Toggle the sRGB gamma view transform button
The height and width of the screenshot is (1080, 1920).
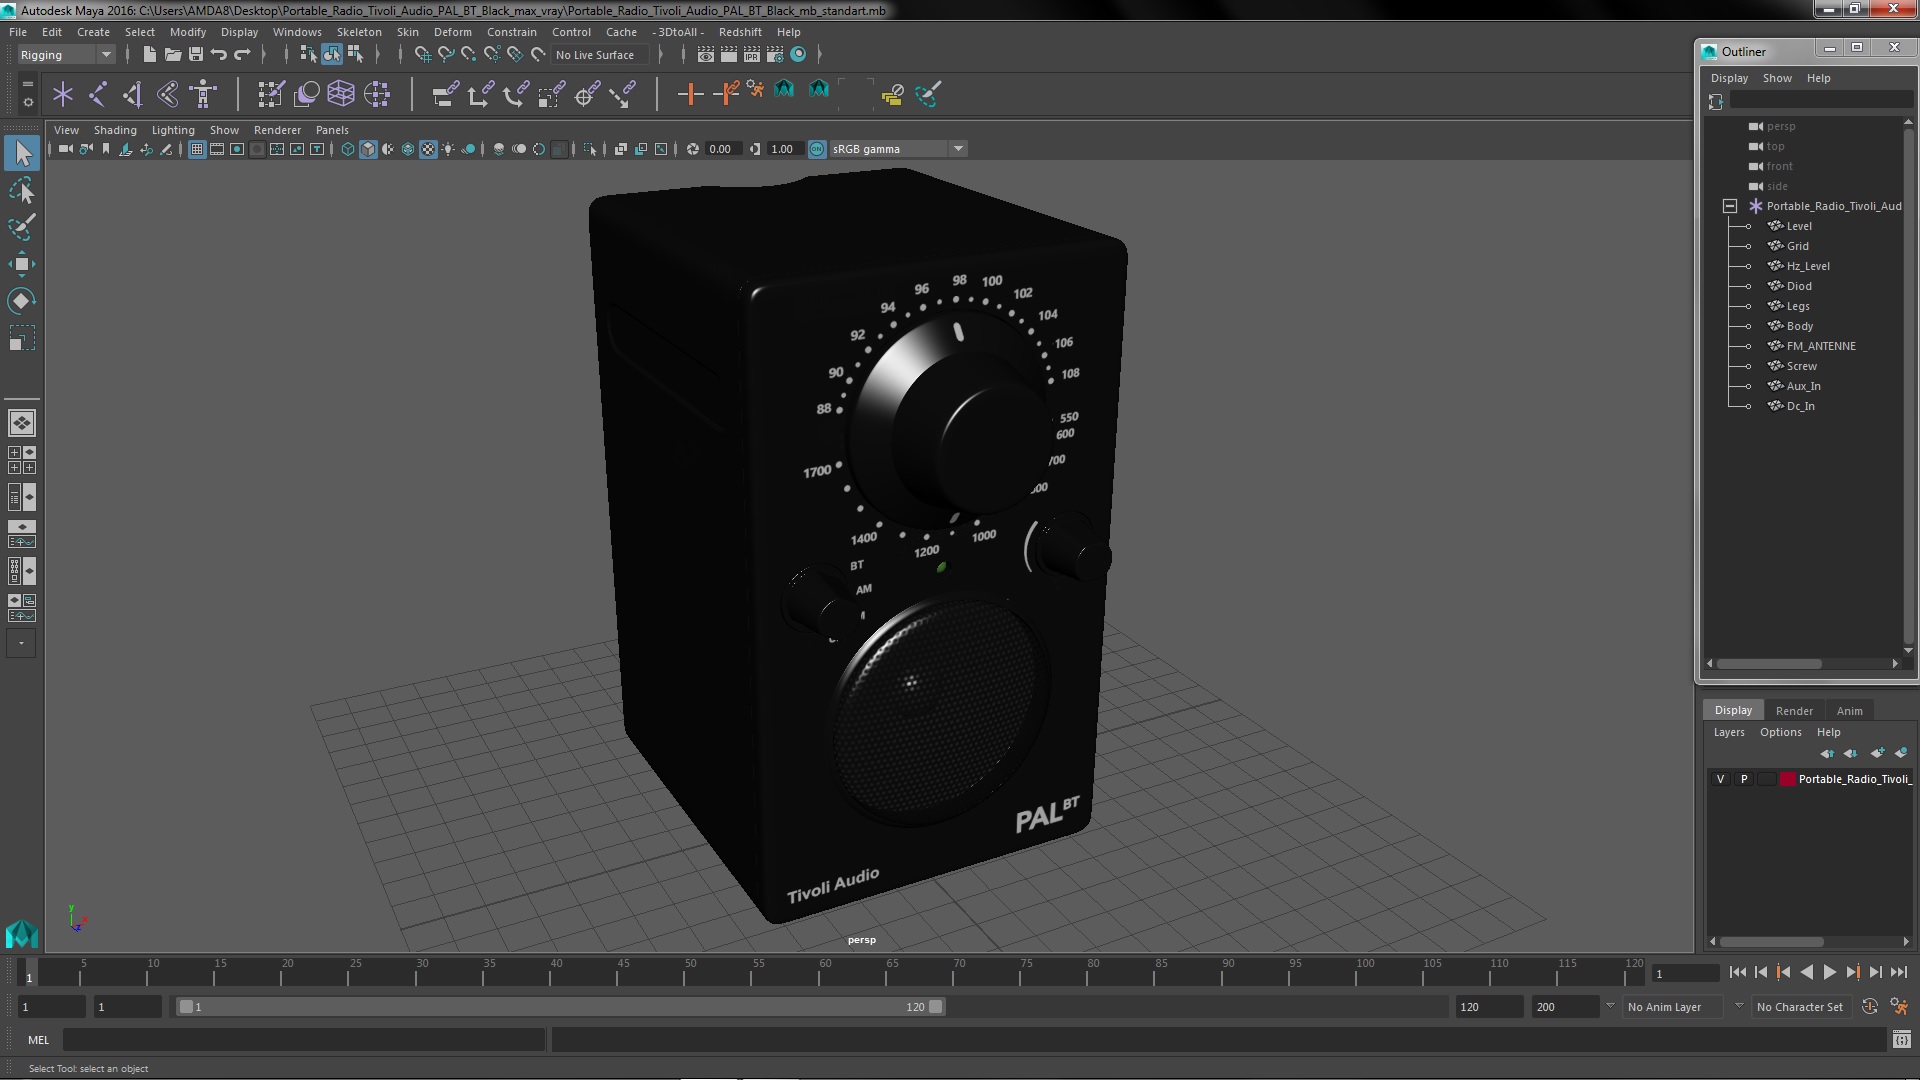[x=817, y=149]
